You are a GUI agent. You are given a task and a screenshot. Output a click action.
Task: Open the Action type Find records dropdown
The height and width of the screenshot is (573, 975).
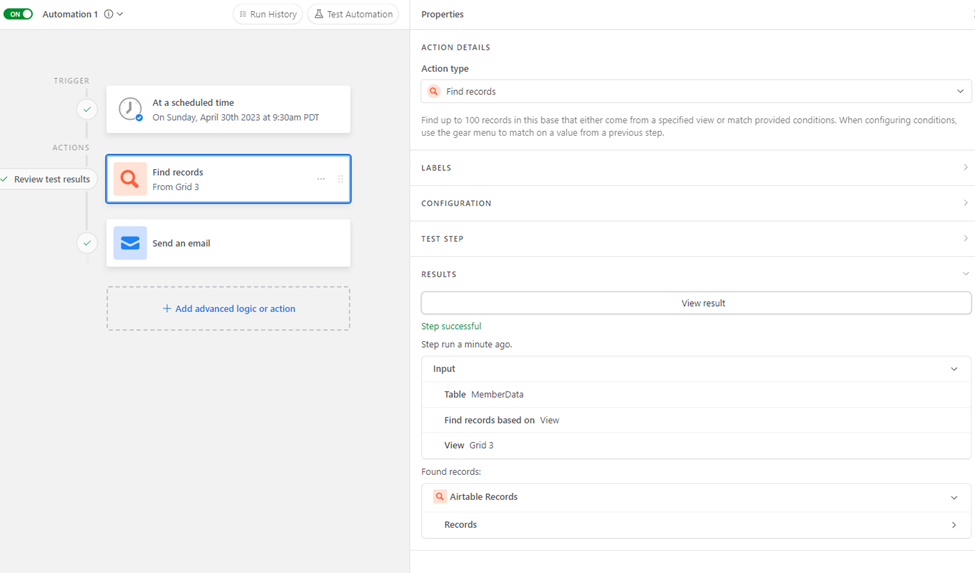pyautogui.click(x=696, y=91)
